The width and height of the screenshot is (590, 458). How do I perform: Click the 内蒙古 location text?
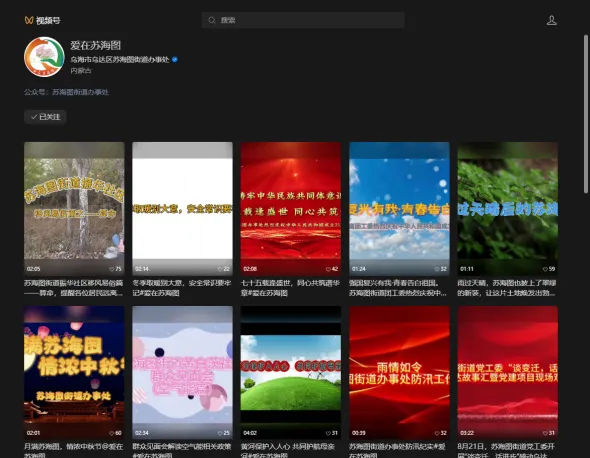[x=81, y=70]
